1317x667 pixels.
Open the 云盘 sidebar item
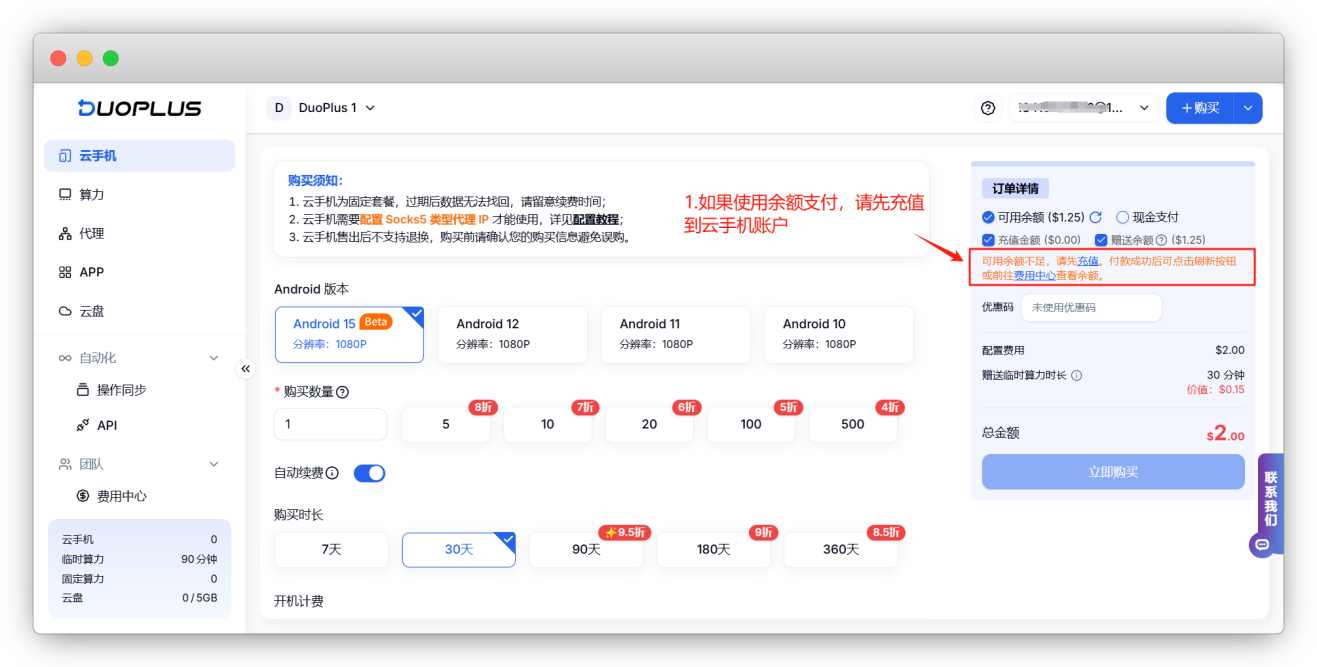[x=139, y=311]
